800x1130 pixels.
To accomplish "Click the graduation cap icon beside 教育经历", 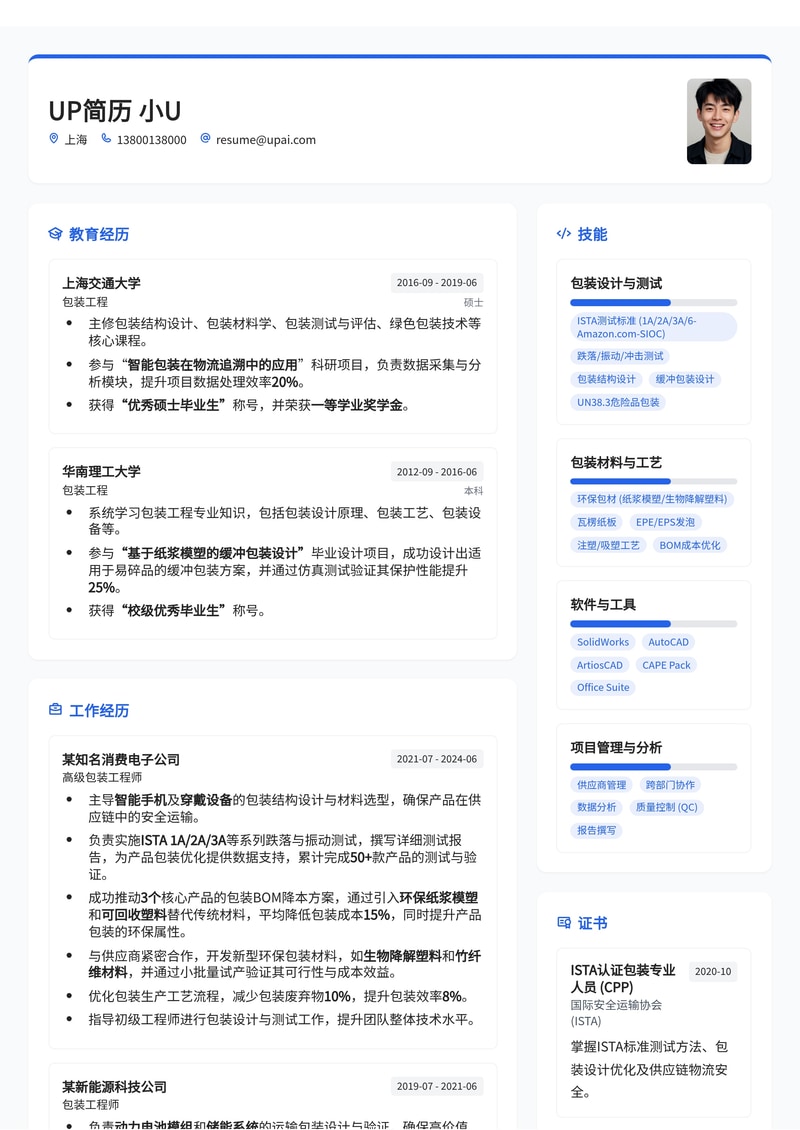I will click(x=54, y=234).
